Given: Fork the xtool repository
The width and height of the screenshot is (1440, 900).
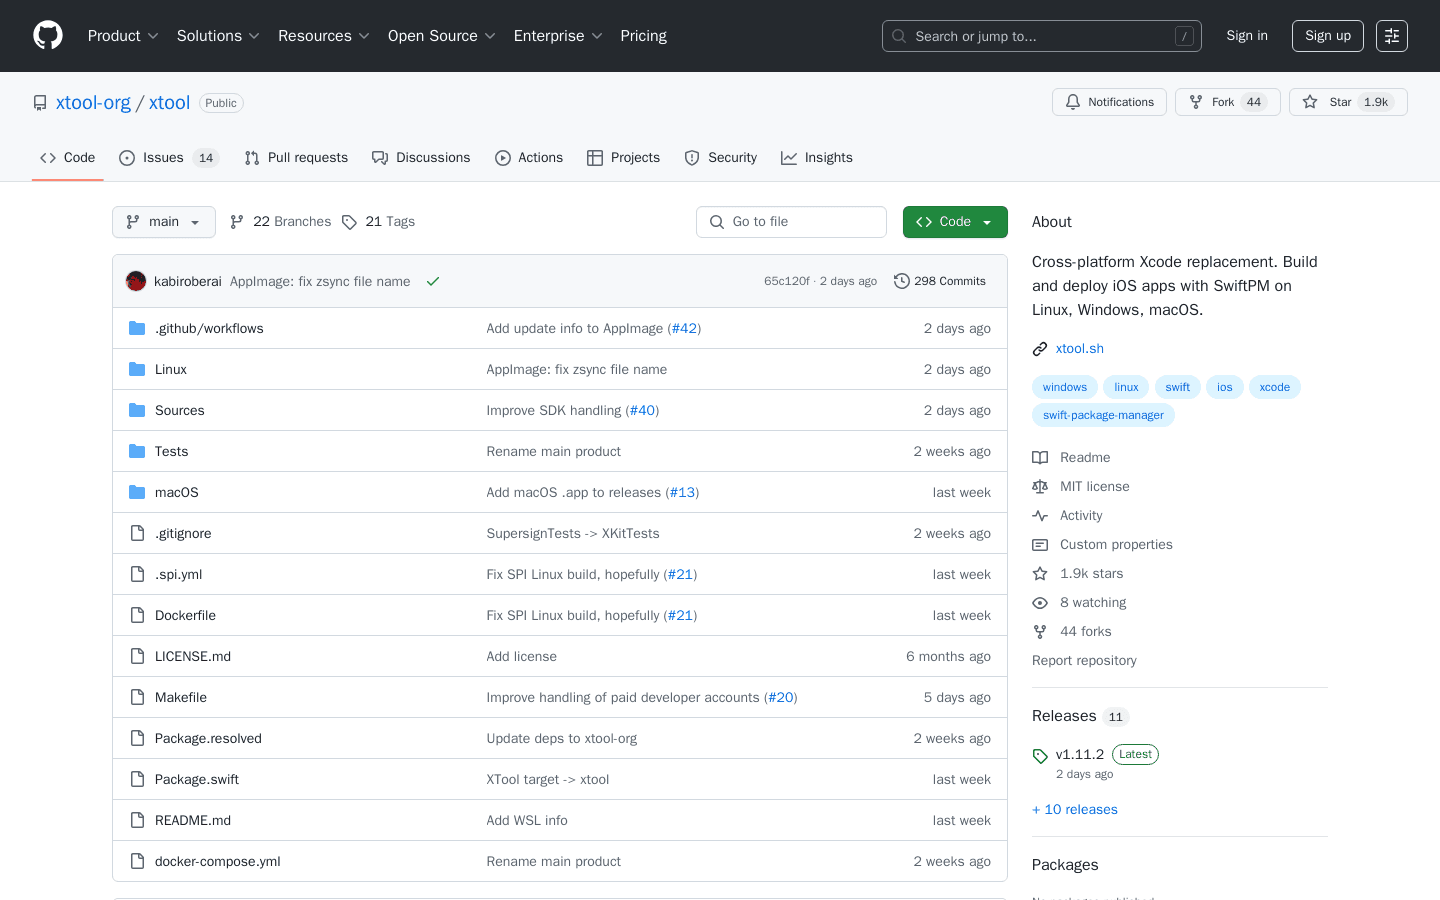Looking at the screenshot, I should 1227,101.
